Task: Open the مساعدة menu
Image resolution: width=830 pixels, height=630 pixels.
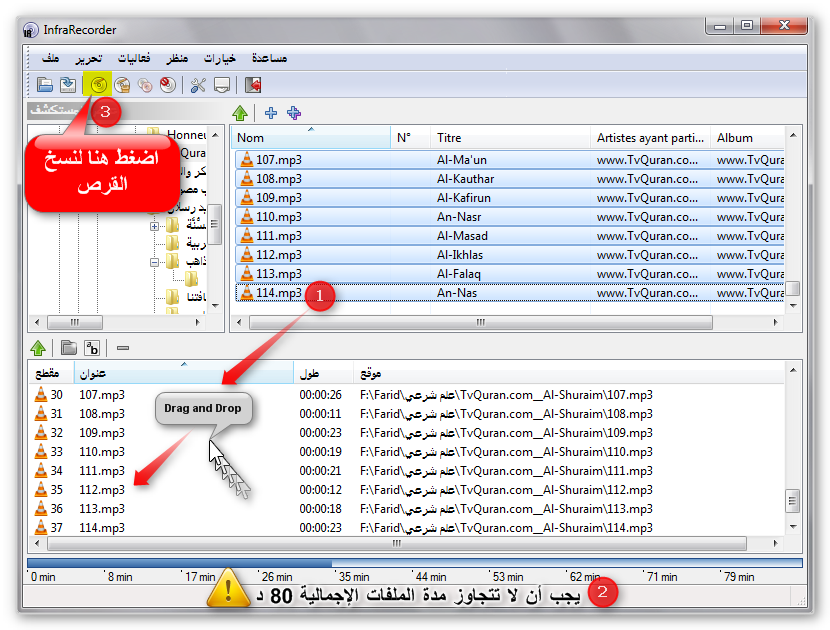Action: click(x=269, y=58)
